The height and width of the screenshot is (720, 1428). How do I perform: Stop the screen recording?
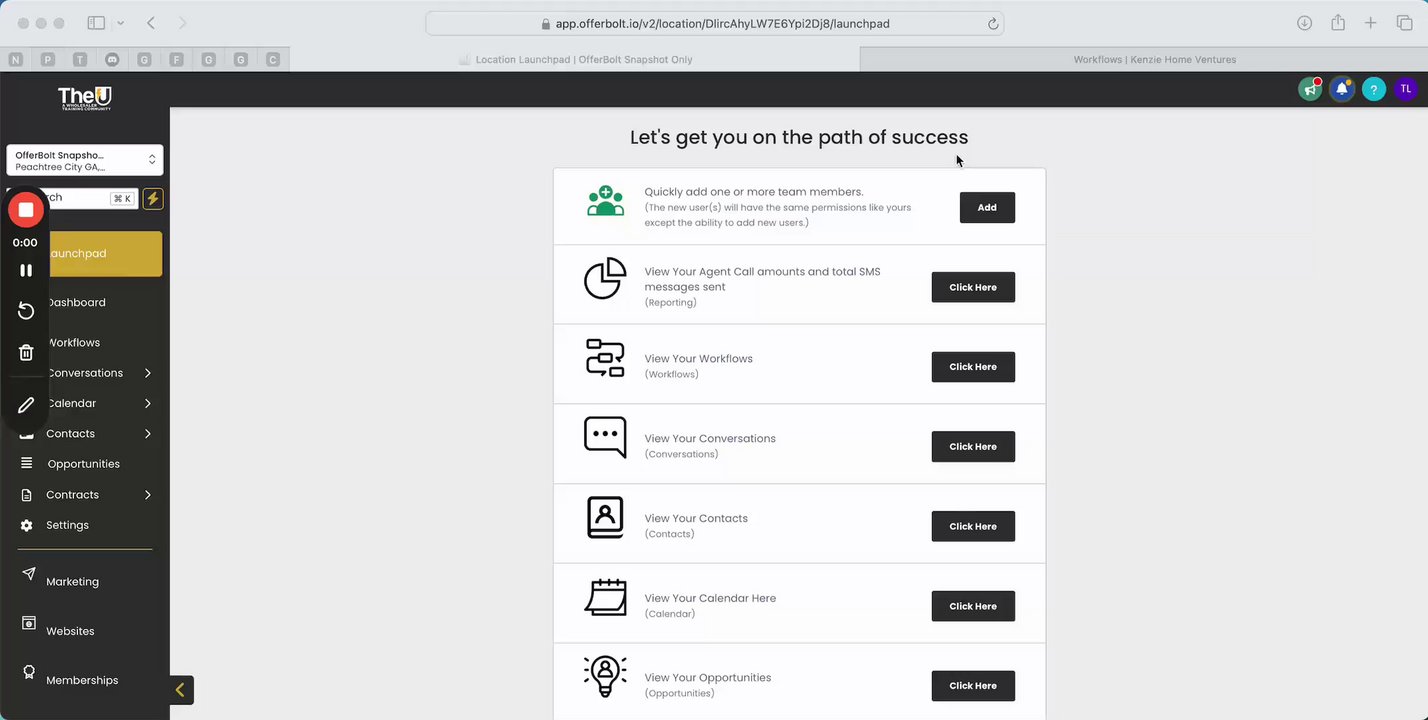tap(26, 210)
